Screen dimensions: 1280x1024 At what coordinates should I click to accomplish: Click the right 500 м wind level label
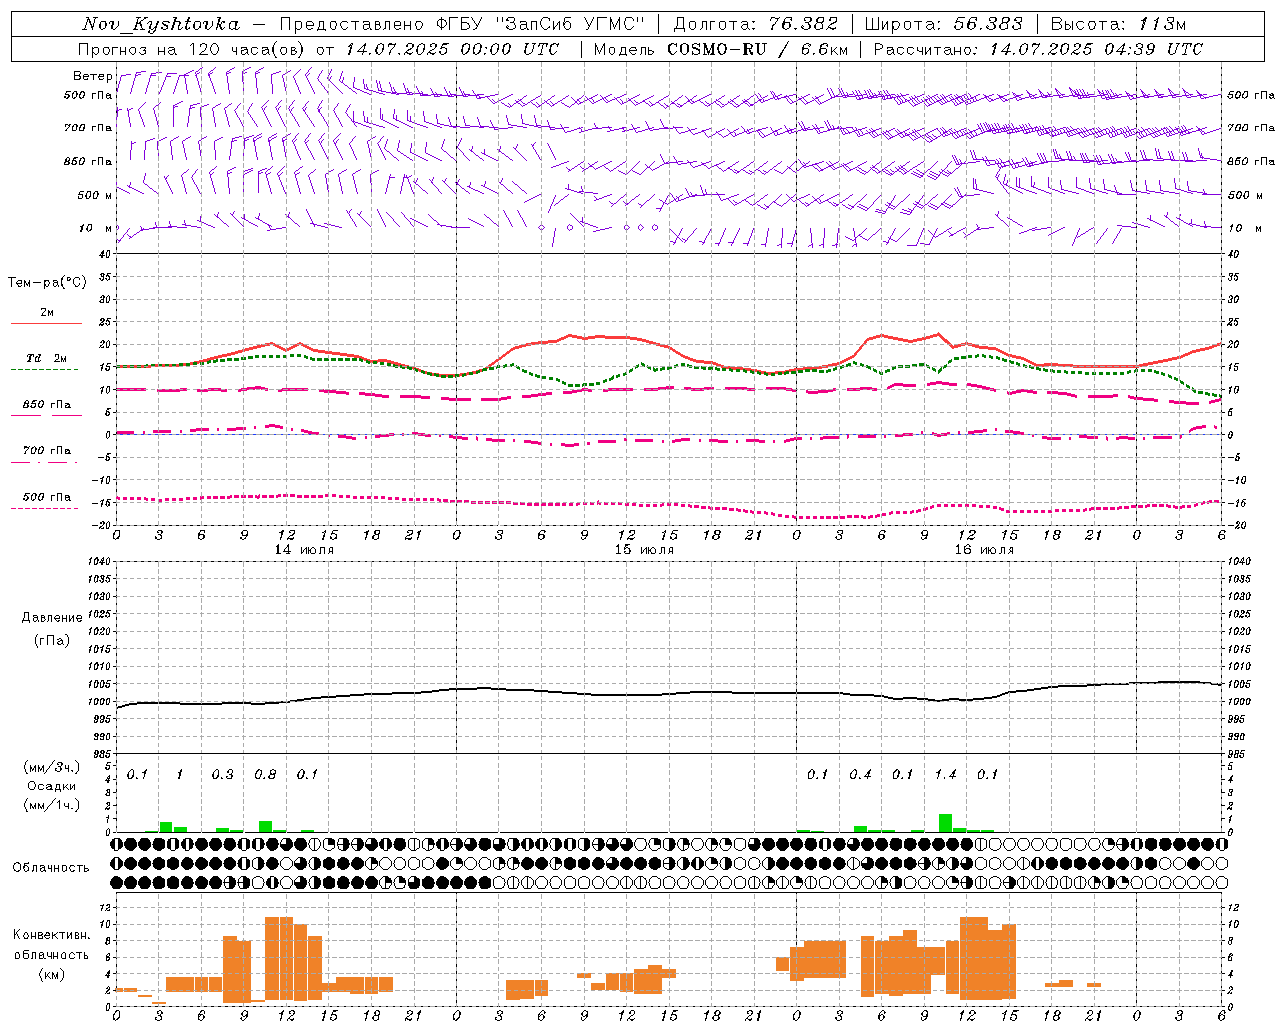coord(1243,195)
